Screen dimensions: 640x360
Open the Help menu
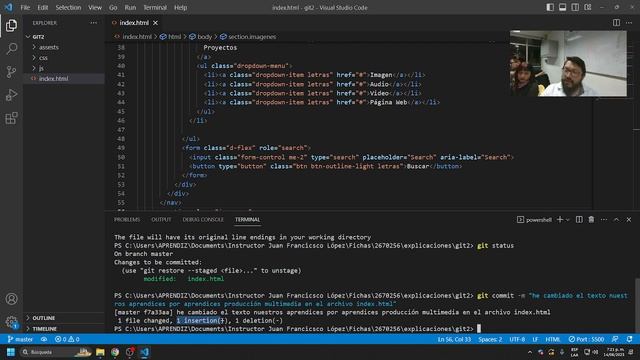coord(180,7)
